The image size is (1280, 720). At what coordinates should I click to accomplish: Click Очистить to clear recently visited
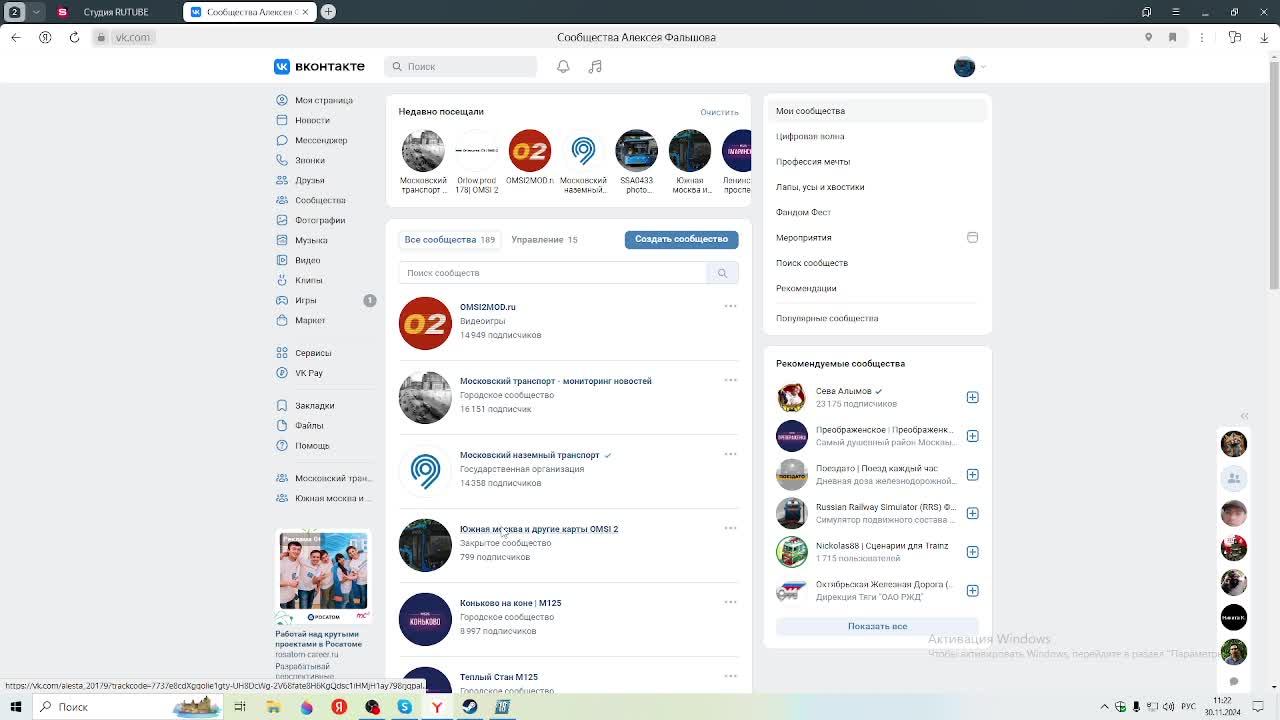pos(719,112)
